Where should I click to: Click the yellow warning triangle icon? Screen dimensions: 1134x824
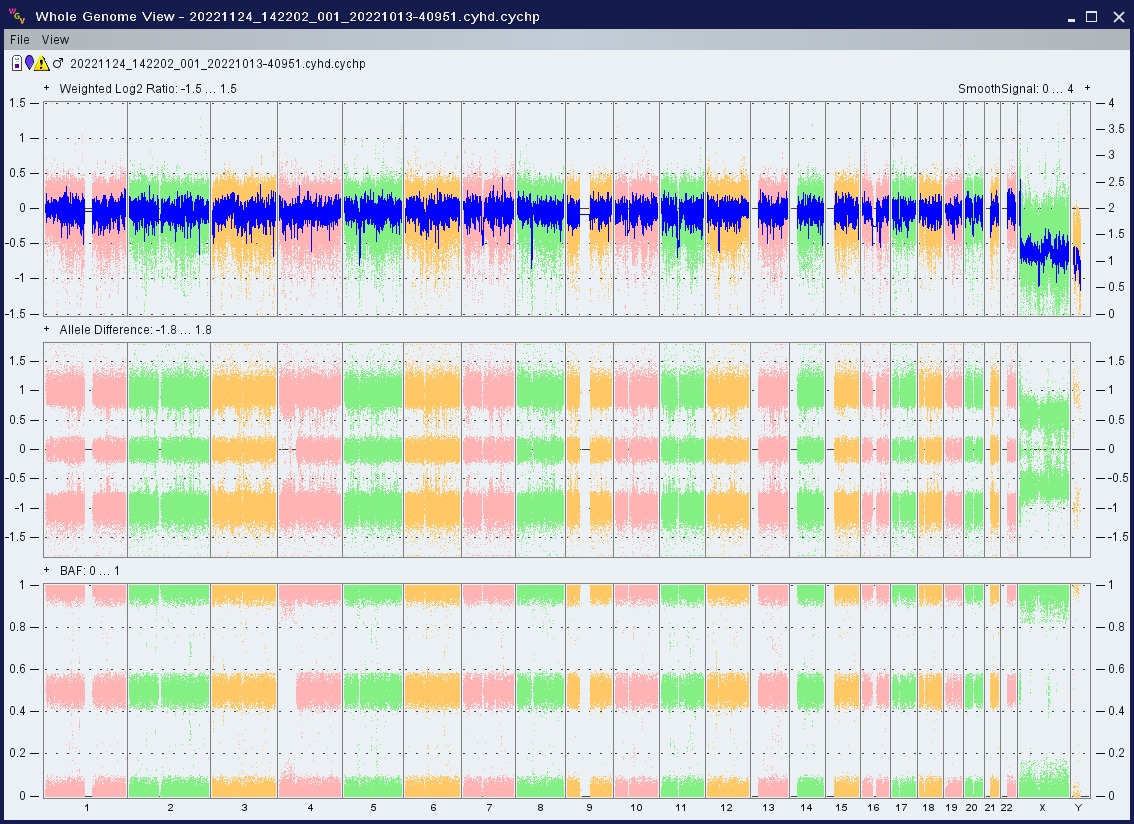coord(43,63)
